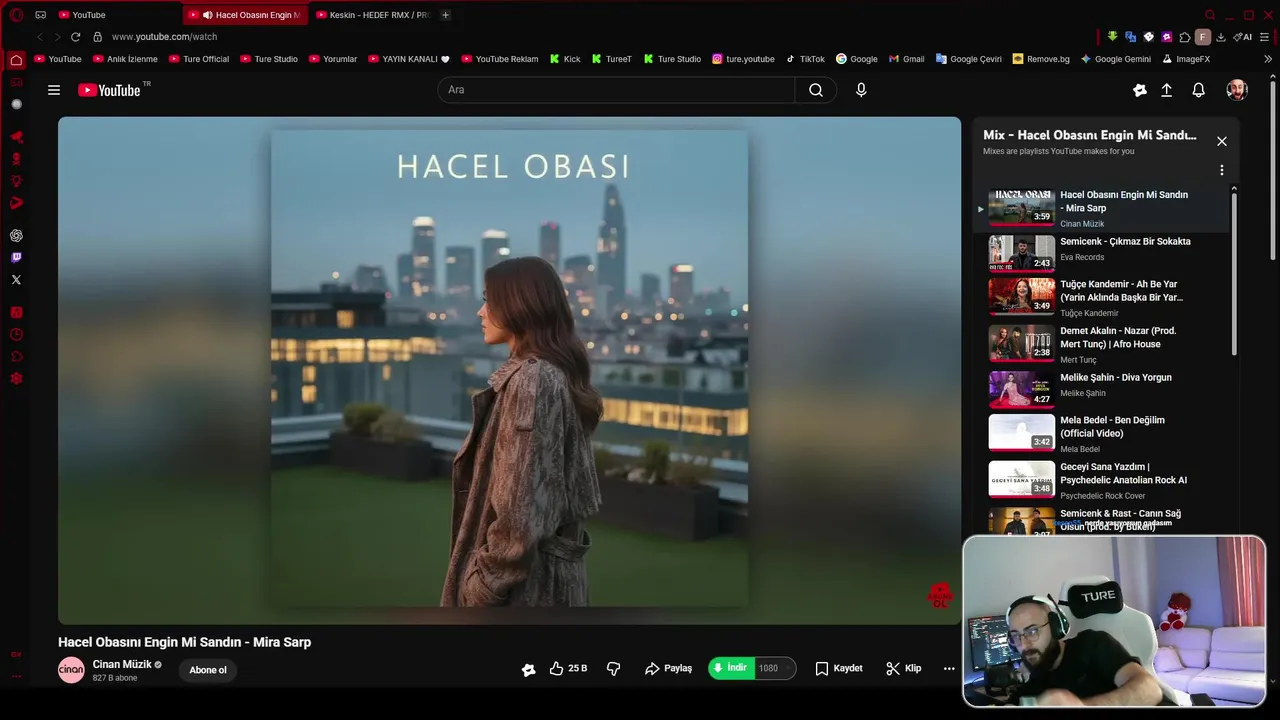Open the account avatar menu
The image size is (1280, 720).
(x=1237, y=90)
